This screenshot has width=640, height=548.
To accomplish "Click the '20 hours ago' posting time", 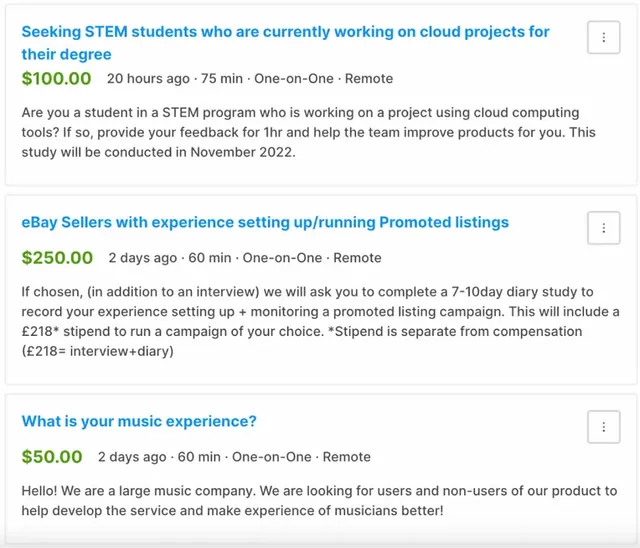I will tap(148, 79).
